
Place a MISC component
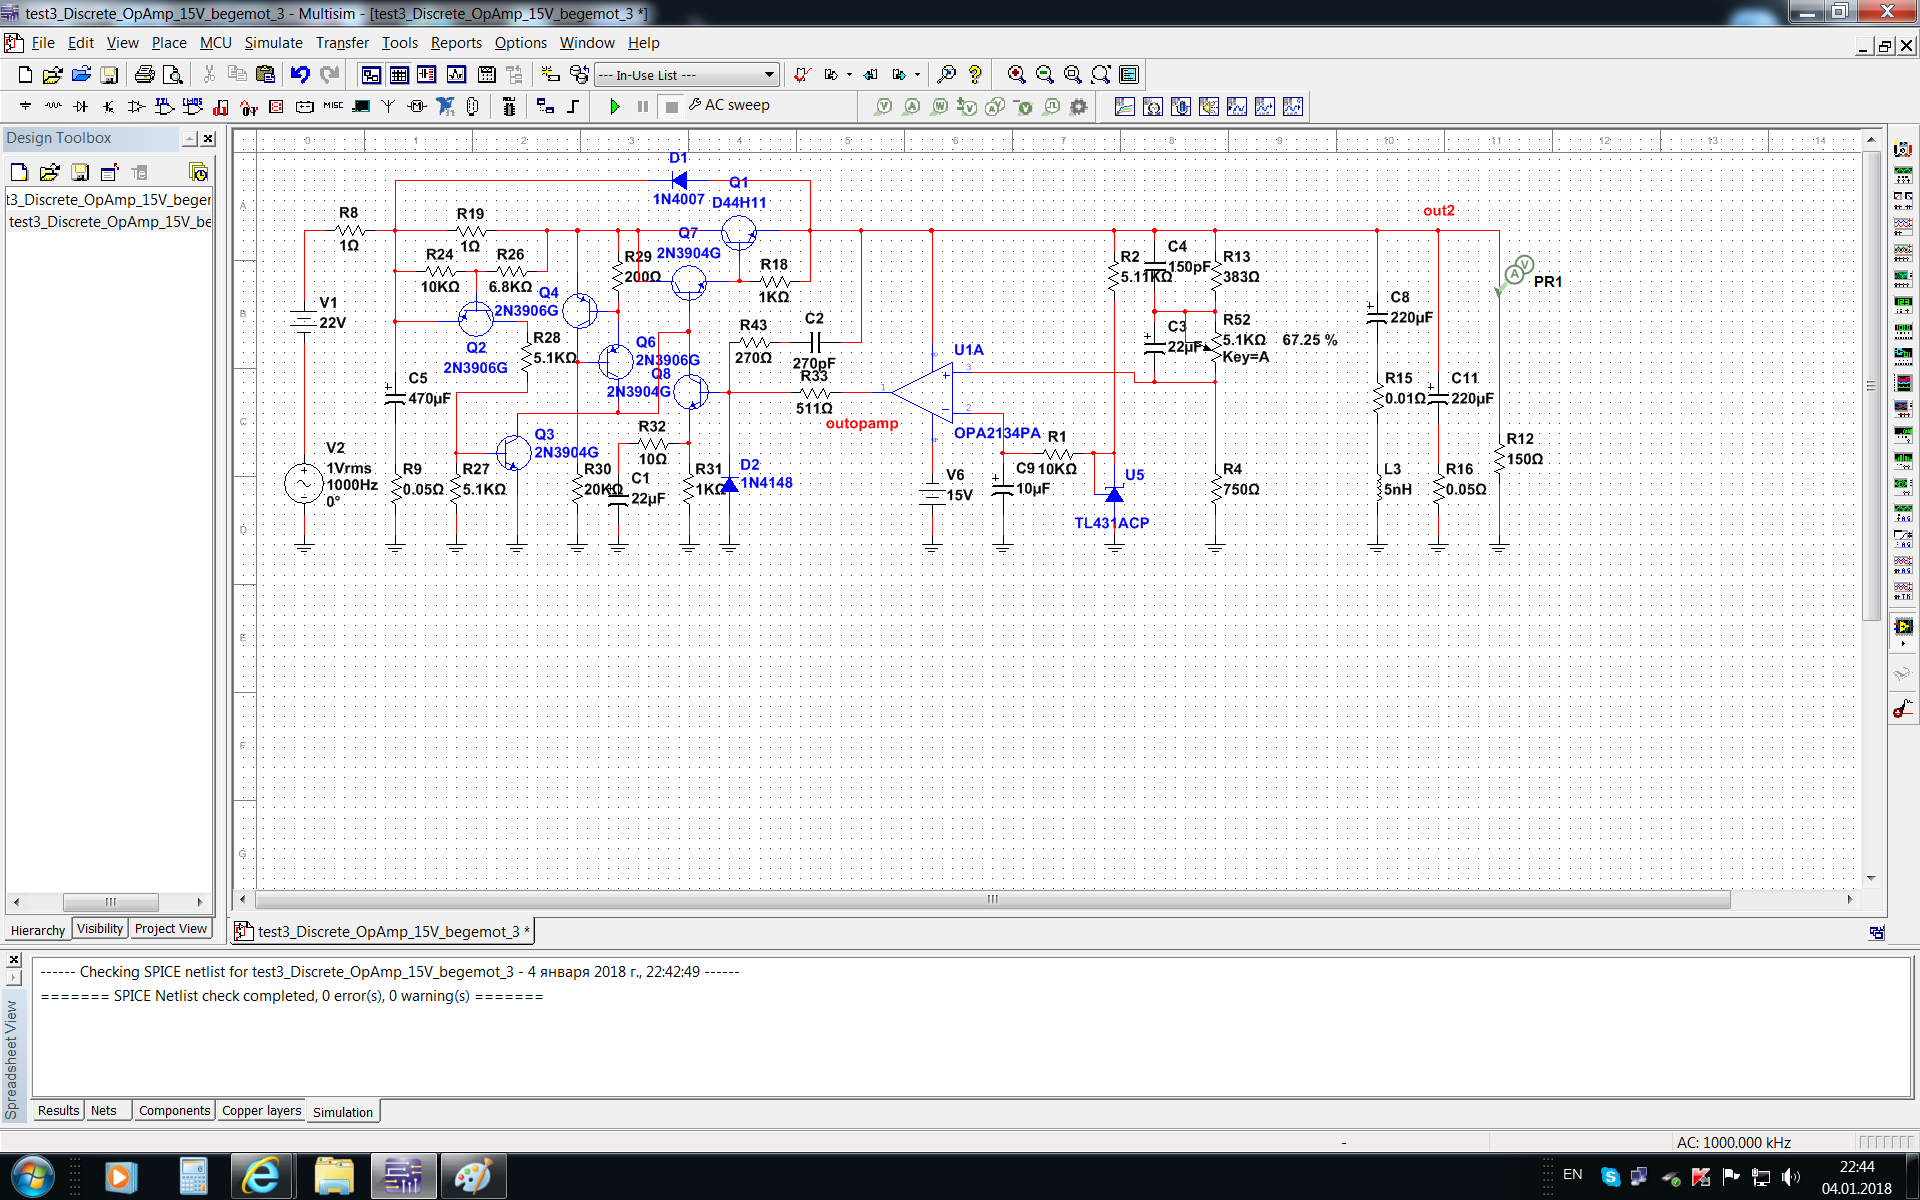(333, 105)
